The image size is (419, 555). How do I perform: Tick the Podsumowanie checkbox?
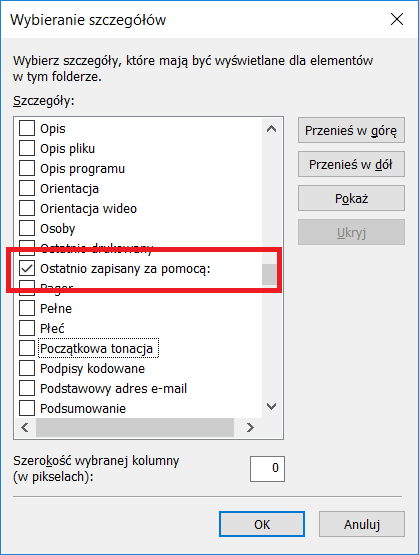pyautogui.click(x=27, y=408)
